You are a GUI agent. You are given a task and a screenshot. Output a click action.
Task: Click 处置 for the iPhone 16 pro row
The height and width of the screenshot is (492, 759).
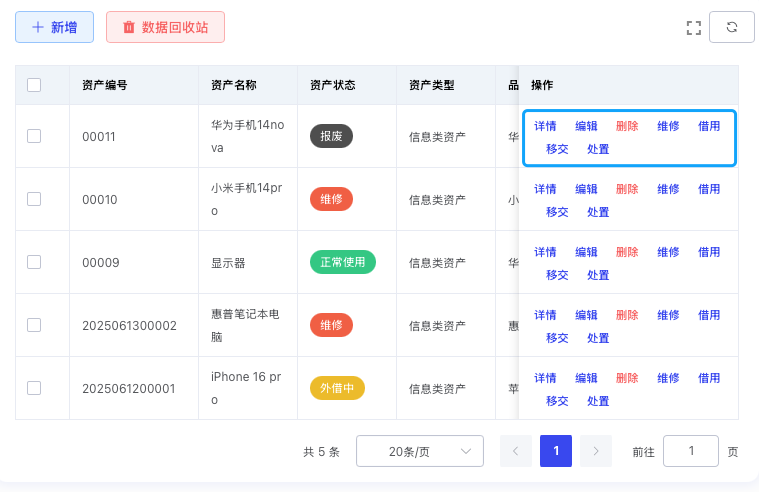pyautogui.click(x=598, y=401)
